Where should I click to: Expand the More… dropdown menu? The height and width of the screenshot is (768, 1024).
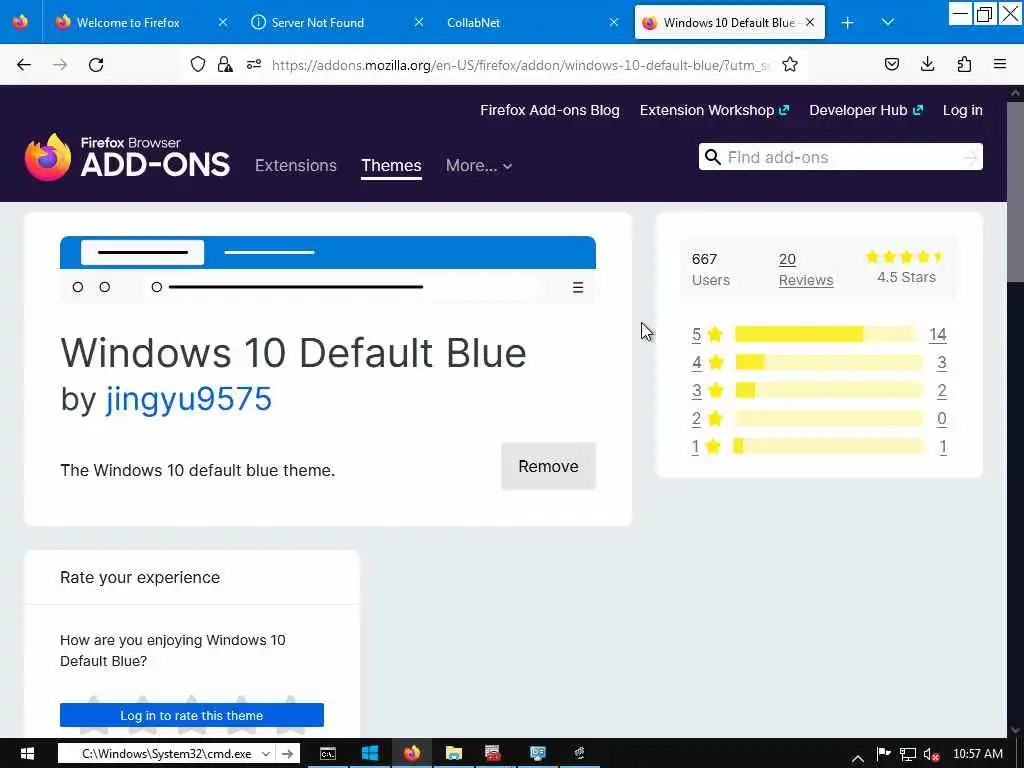pyautogui.click(x=479, y=165)
